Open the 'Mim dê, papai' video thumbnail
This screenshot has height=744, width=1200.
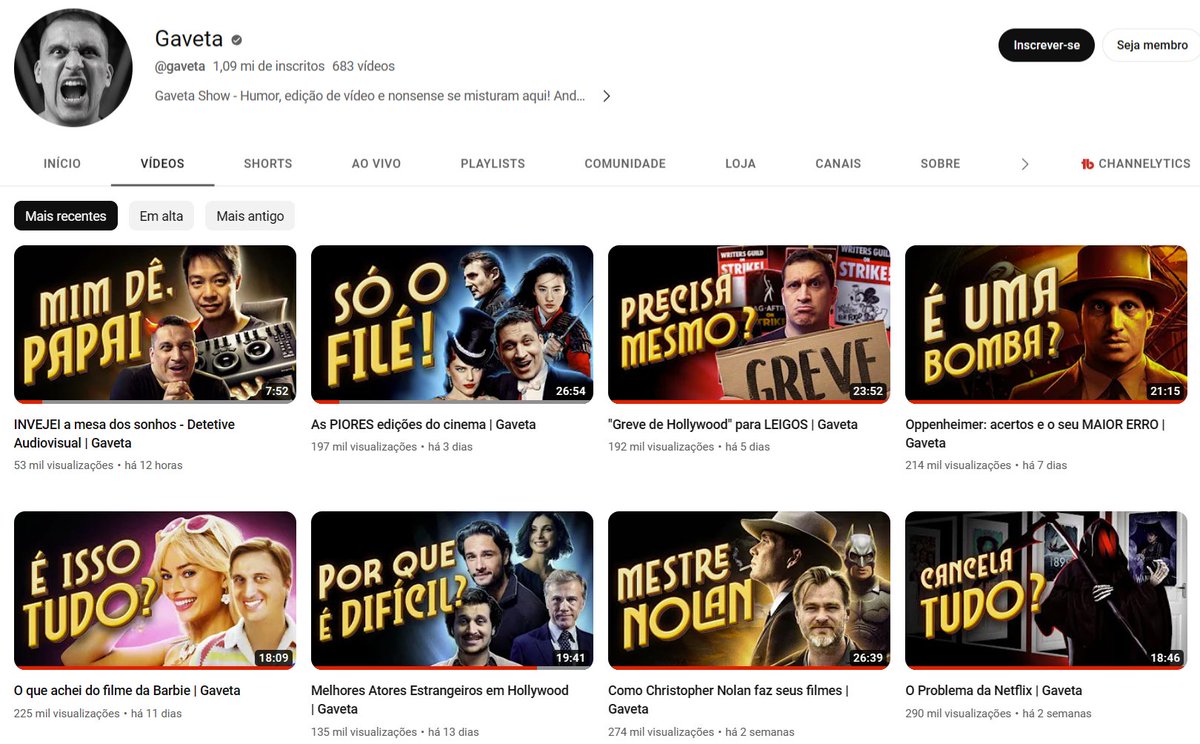point(155,324)
